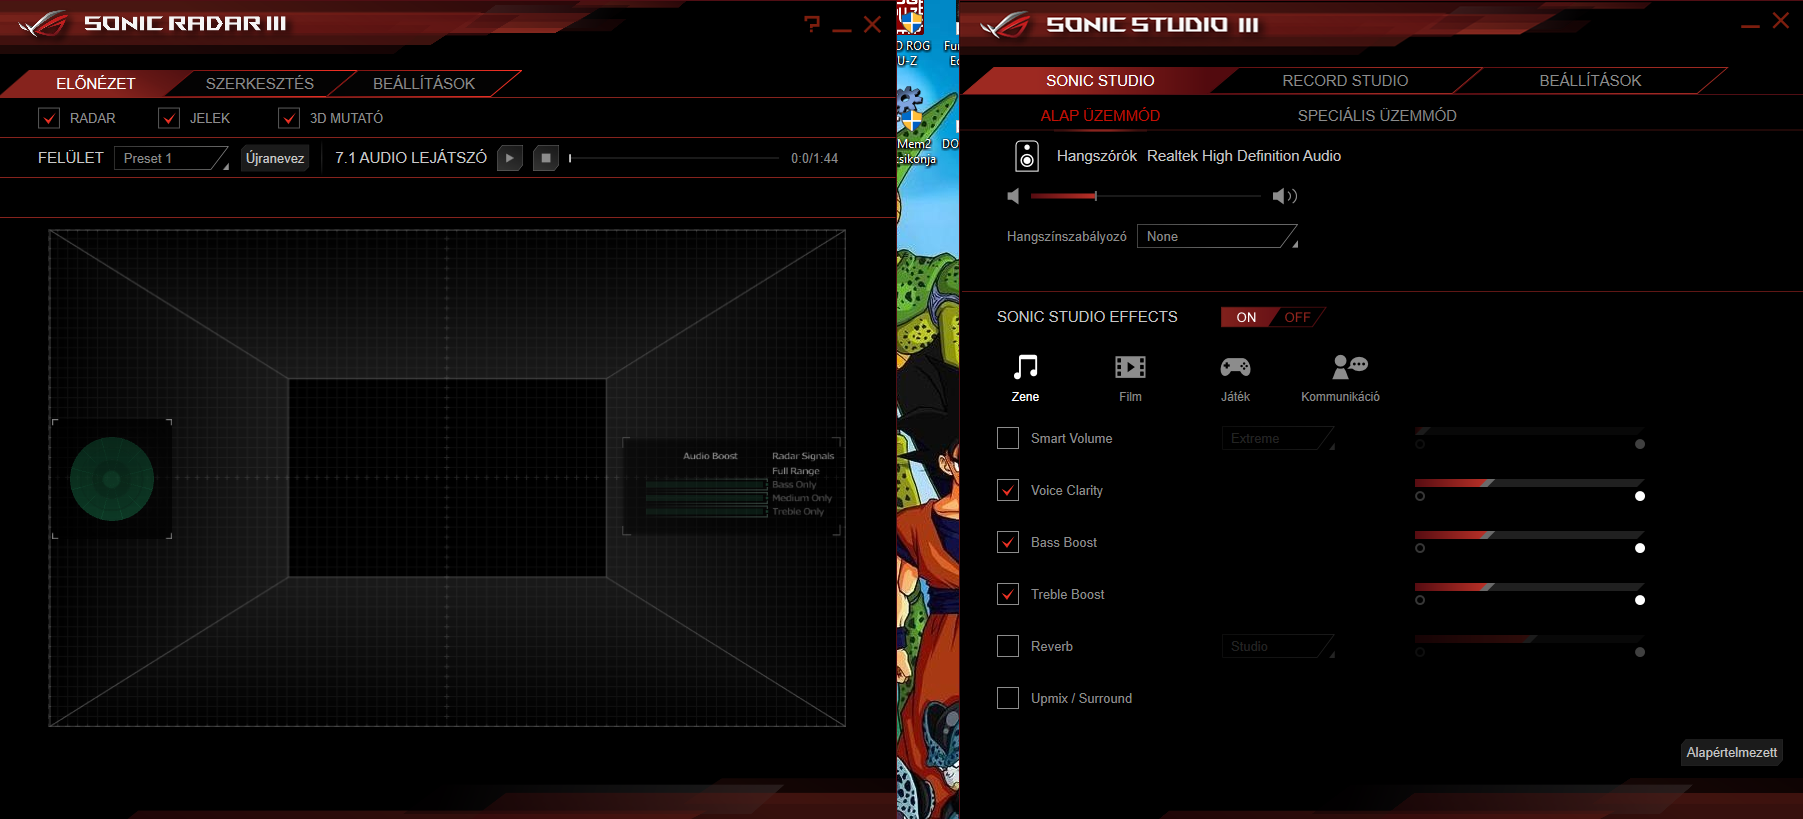
Task: Switch to the RECORD STUDIO tab
Action: 1345,80
